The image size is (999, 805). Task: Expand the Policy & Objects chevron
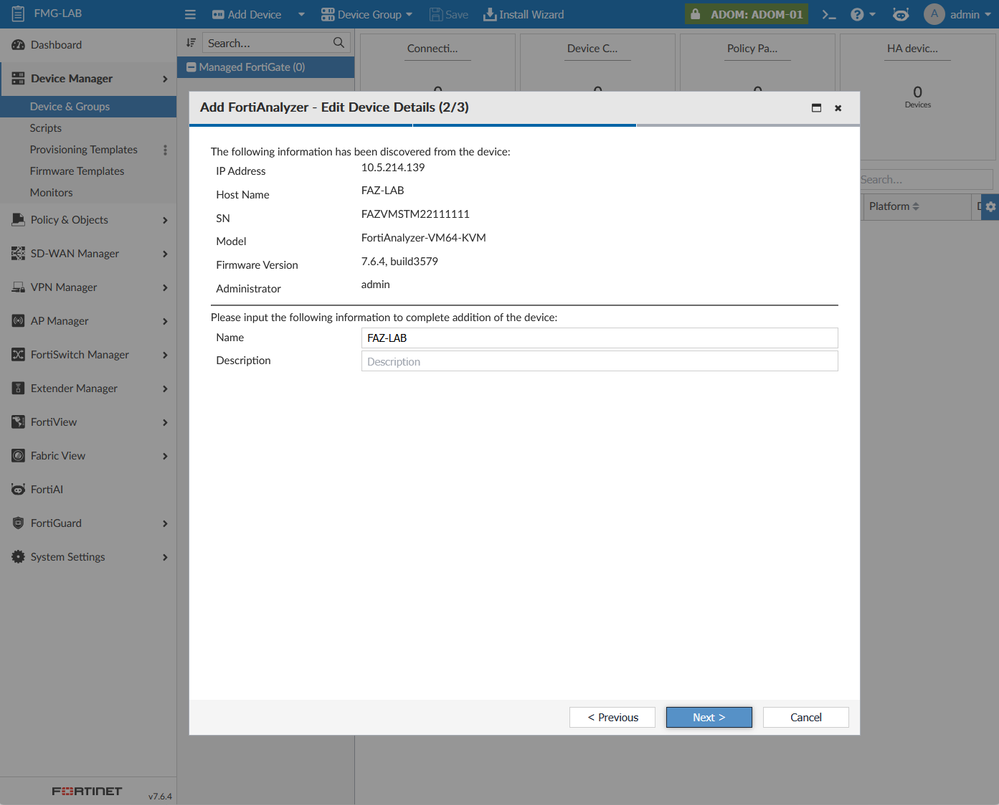point(165,220)
